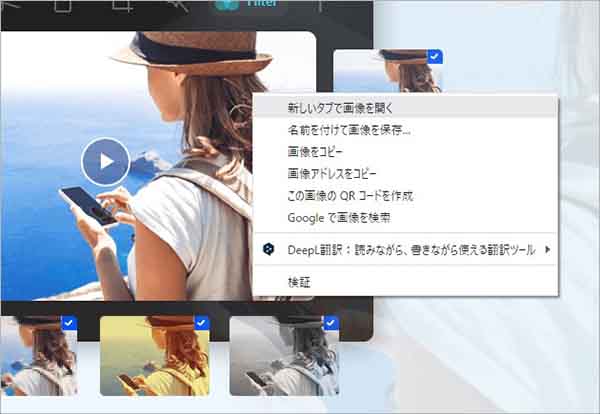This screenshot has width=600, height=414.
Task: Expand the DeepL submenu arrow
Action: [548, 250]
